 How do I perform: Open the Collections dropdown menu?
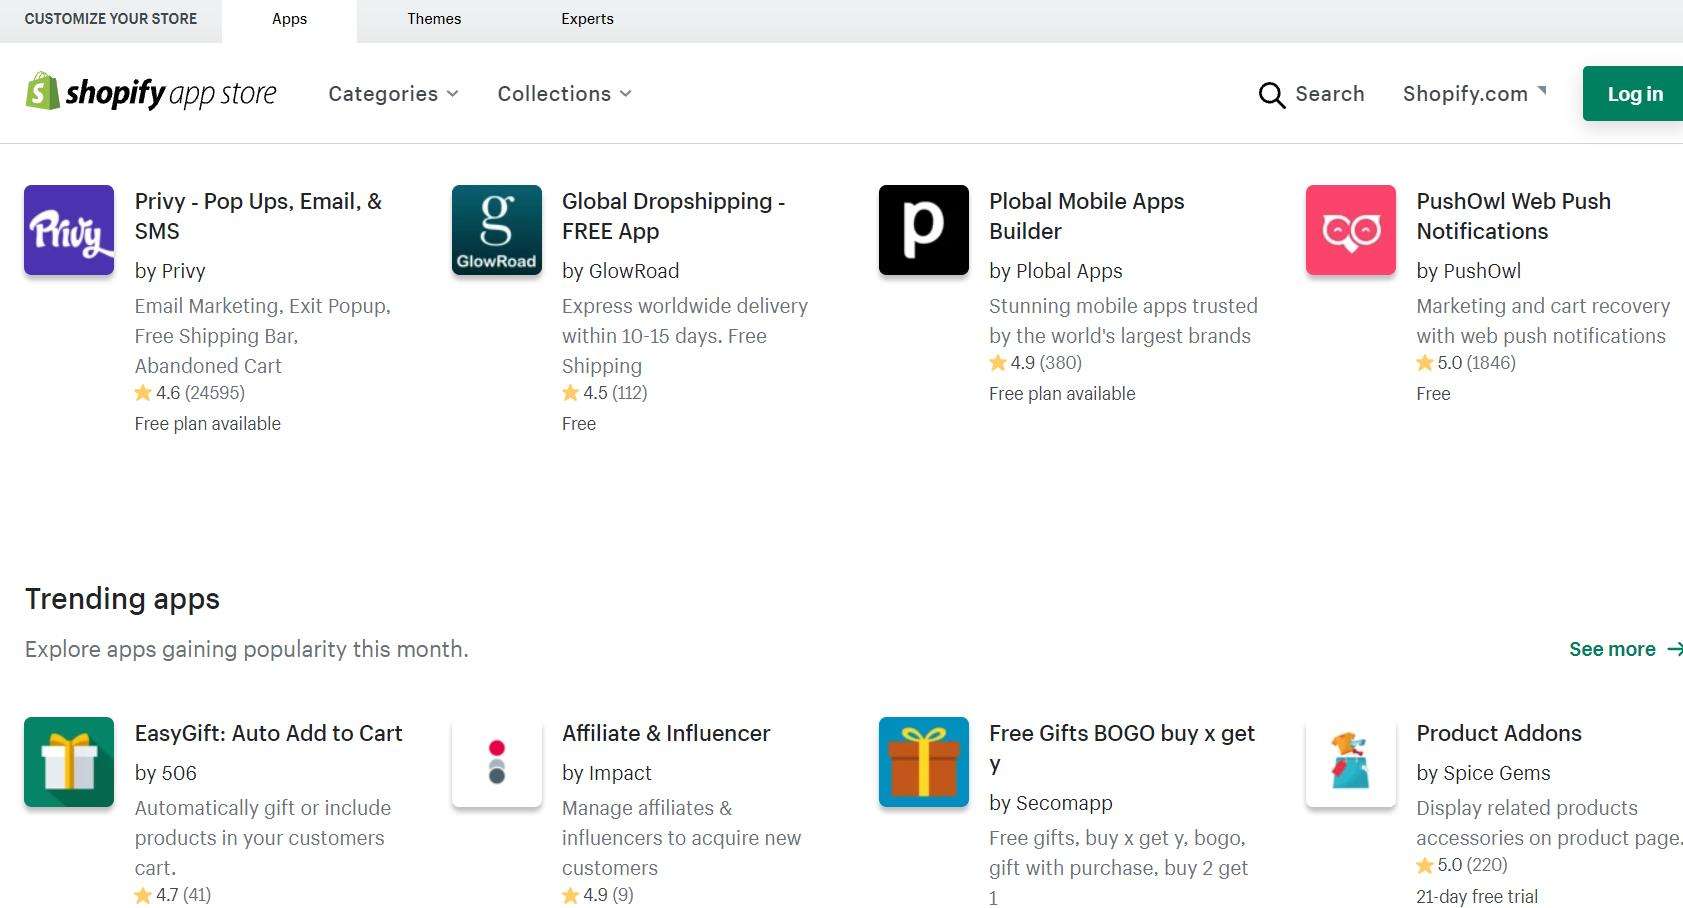coord(564,94)
